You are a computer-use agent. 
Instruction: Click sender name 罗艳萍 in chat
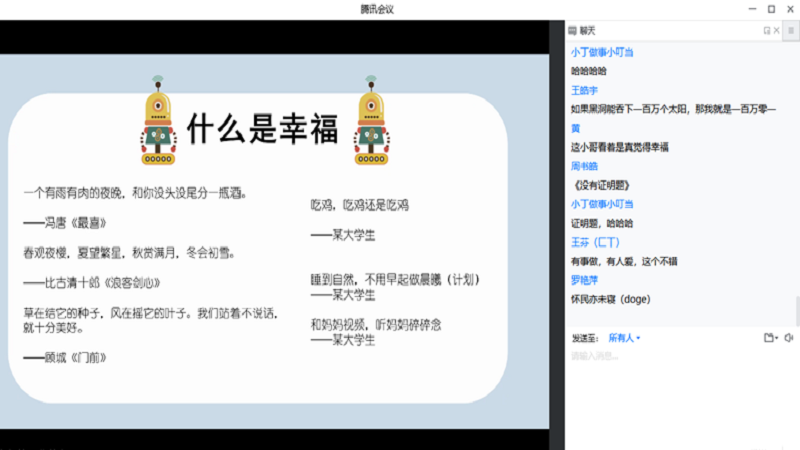584,280
